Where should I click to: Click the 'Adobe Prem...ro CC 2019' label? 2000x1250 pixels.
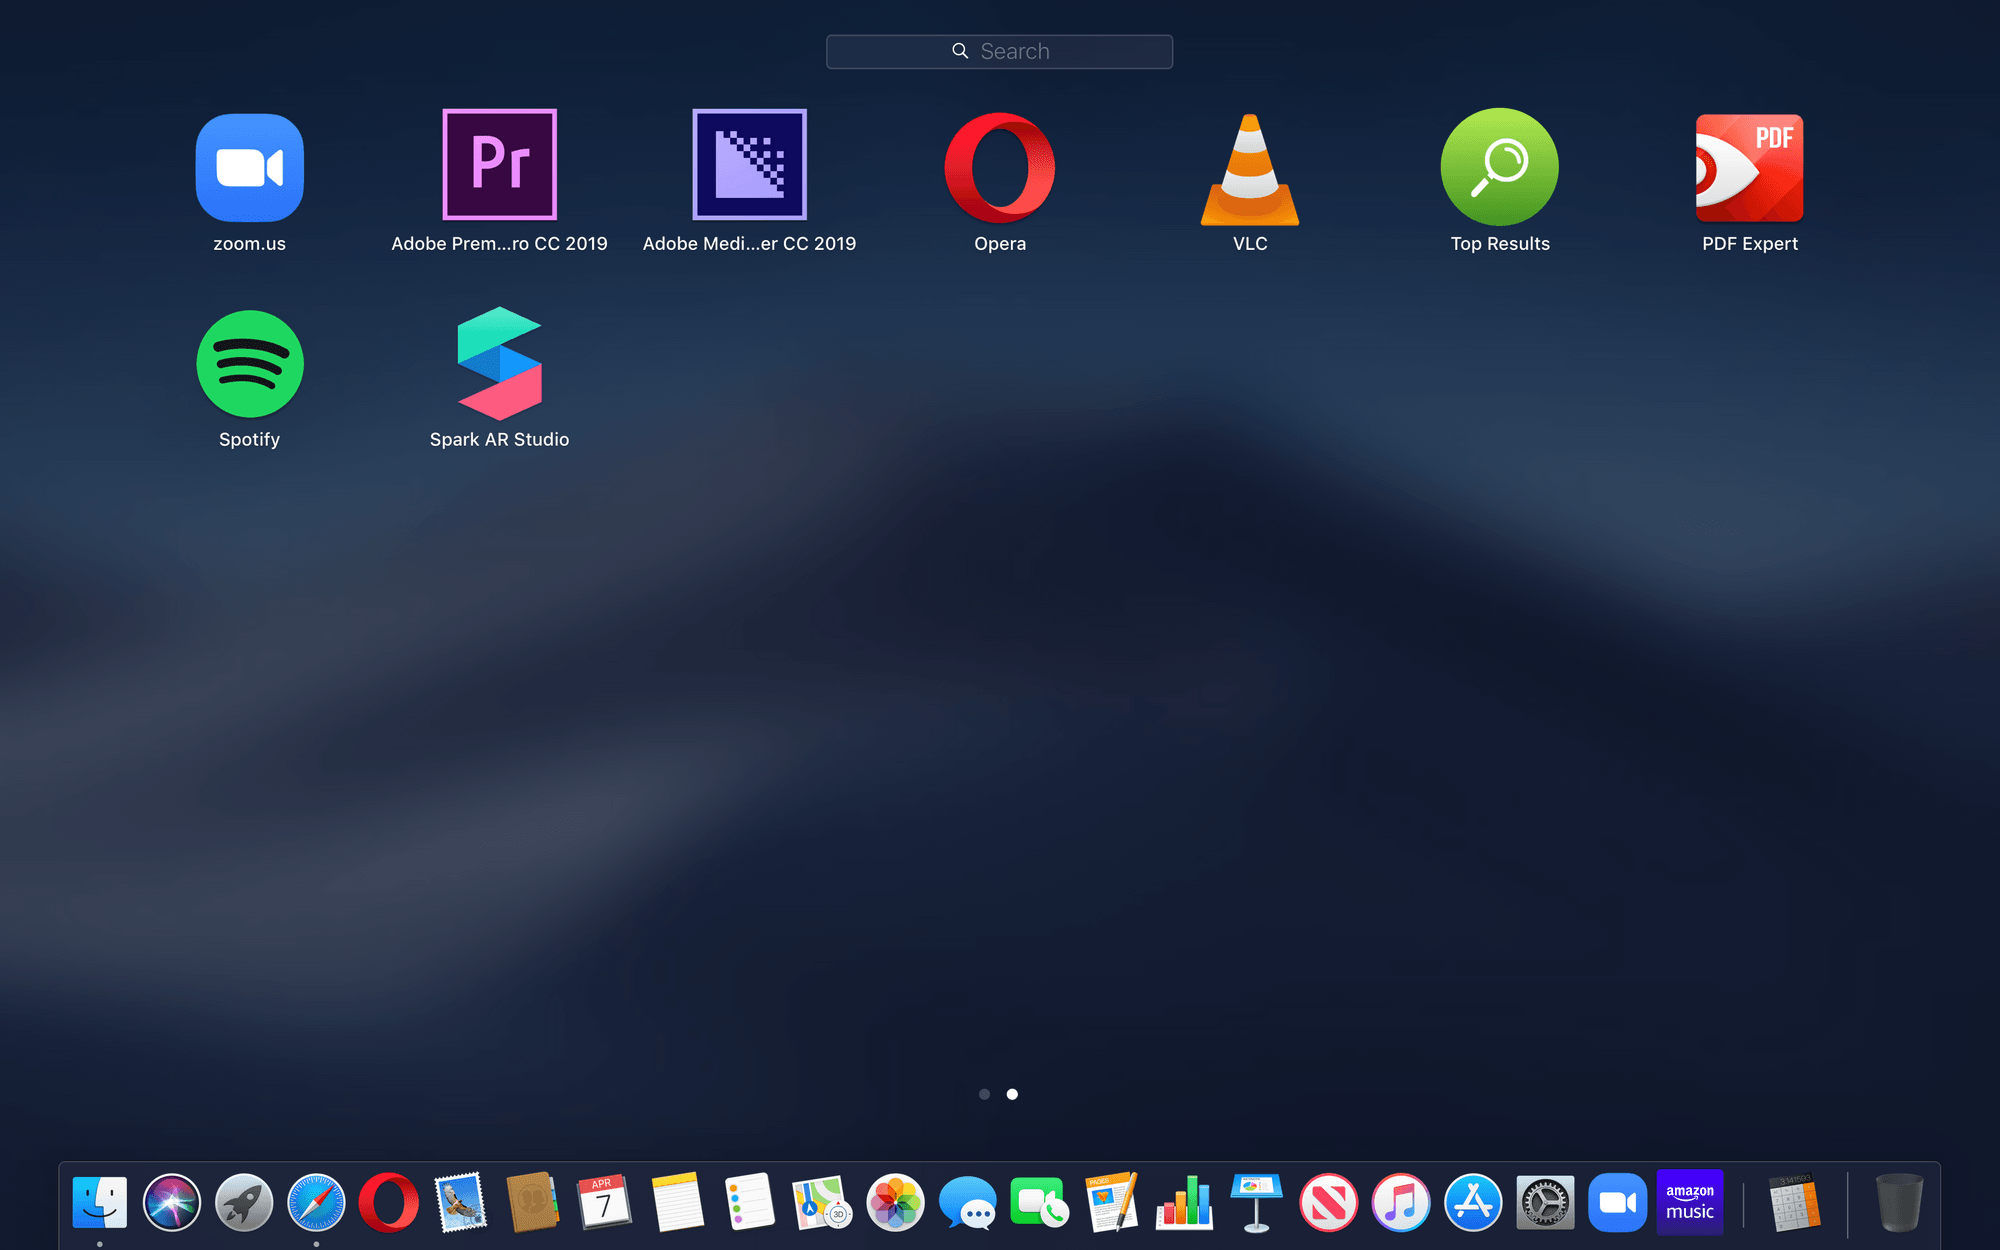click(x=499, y=243)
